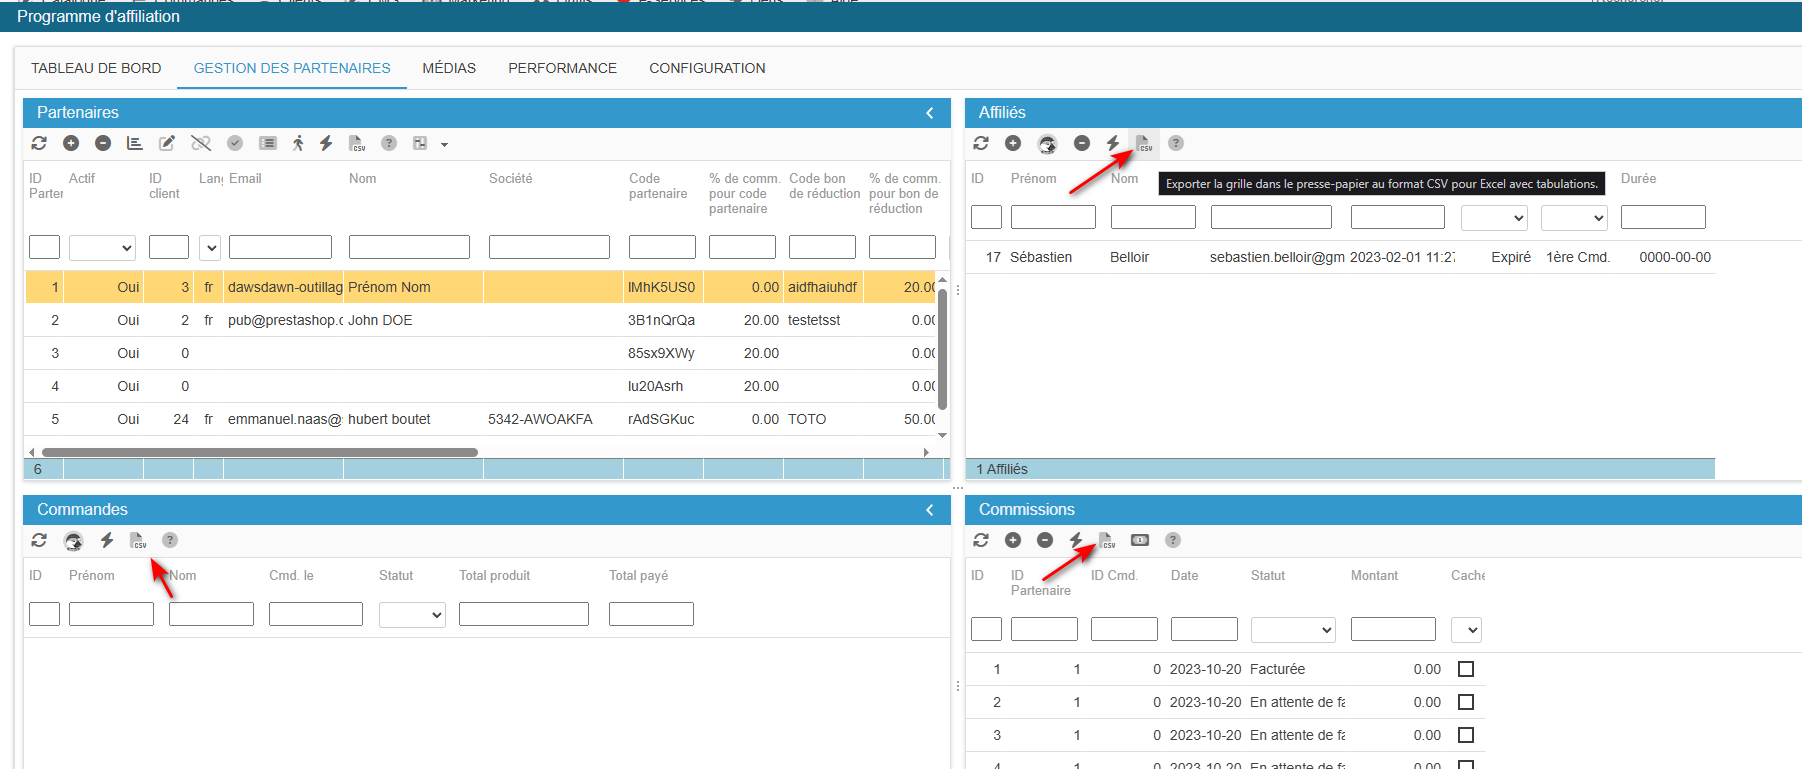Export Partenaires grid to CSV

[357, 143]
